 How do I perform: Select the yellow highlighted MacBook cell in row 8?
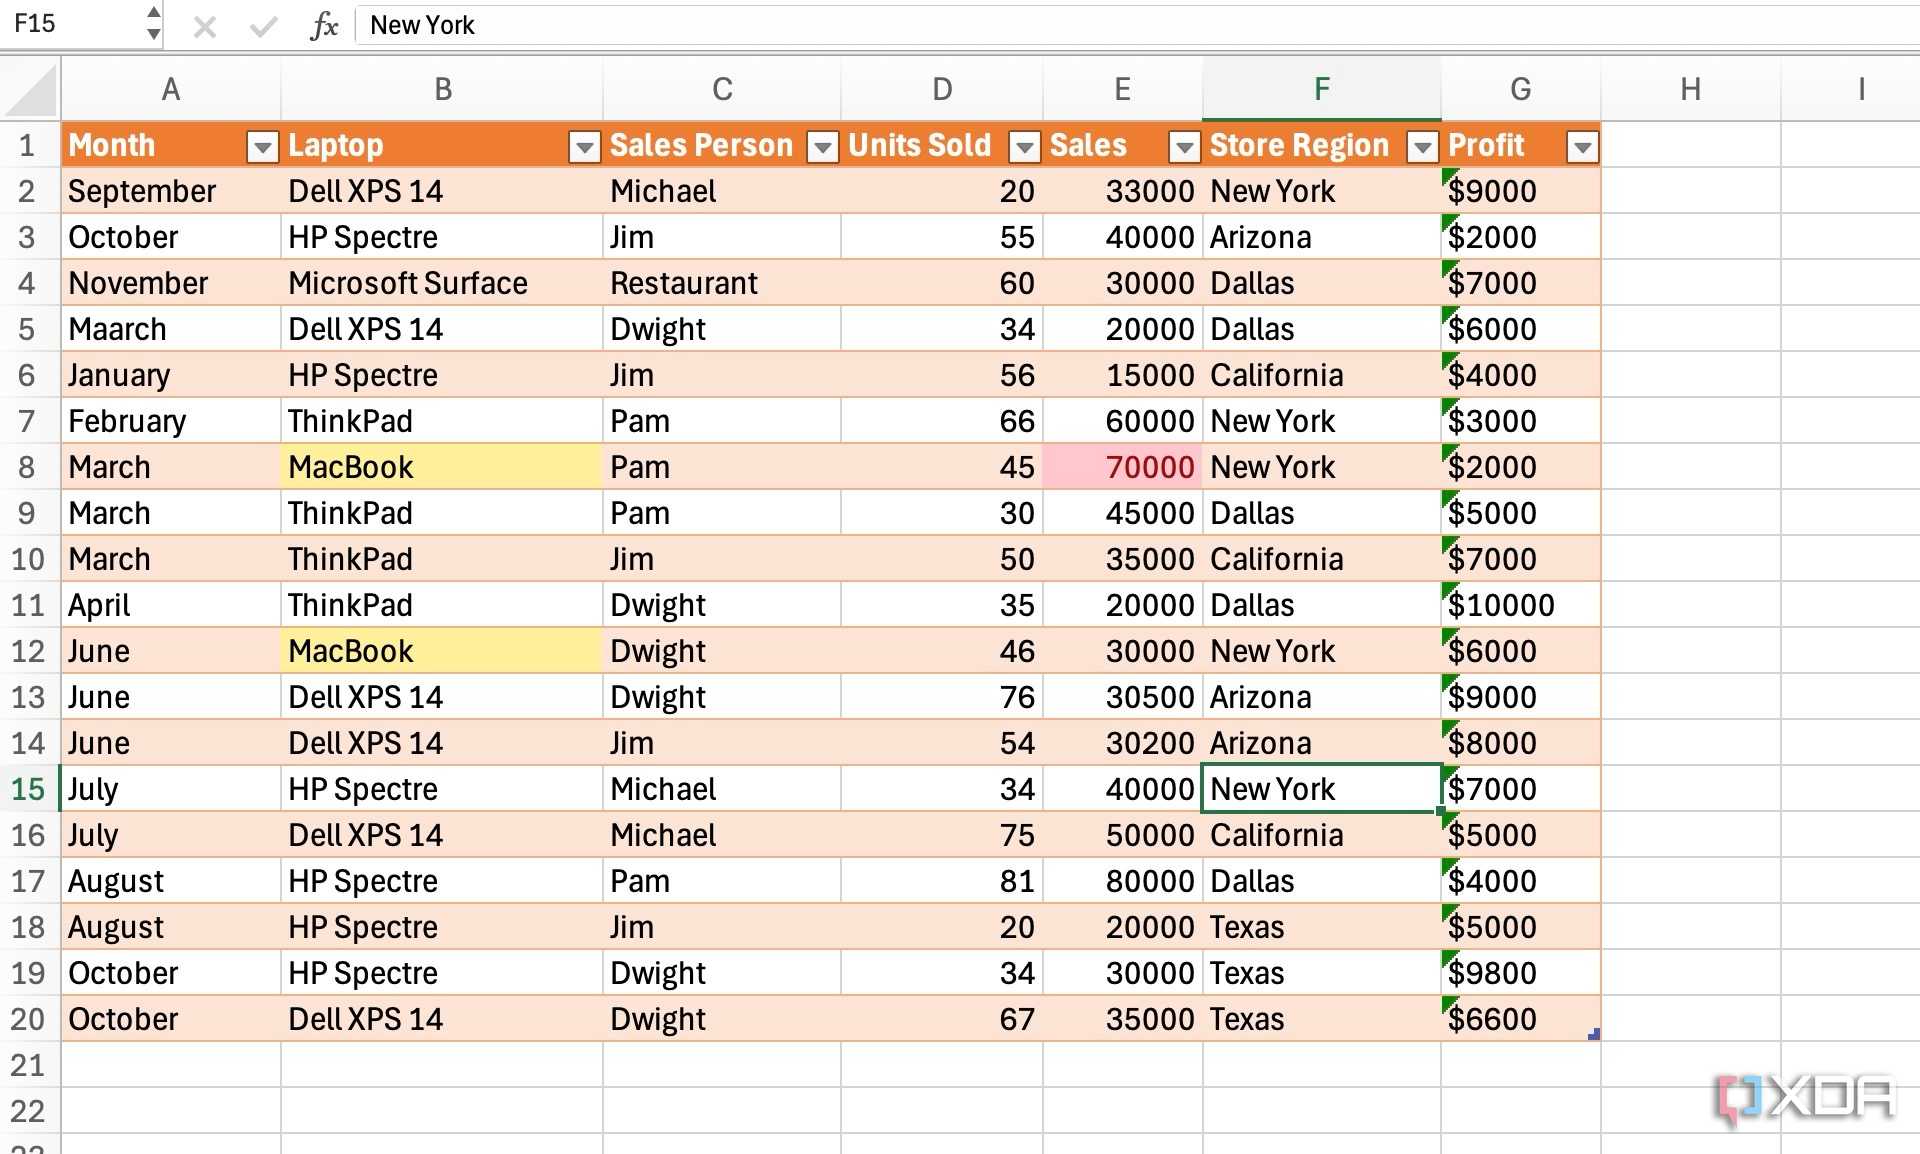point(441,467)
